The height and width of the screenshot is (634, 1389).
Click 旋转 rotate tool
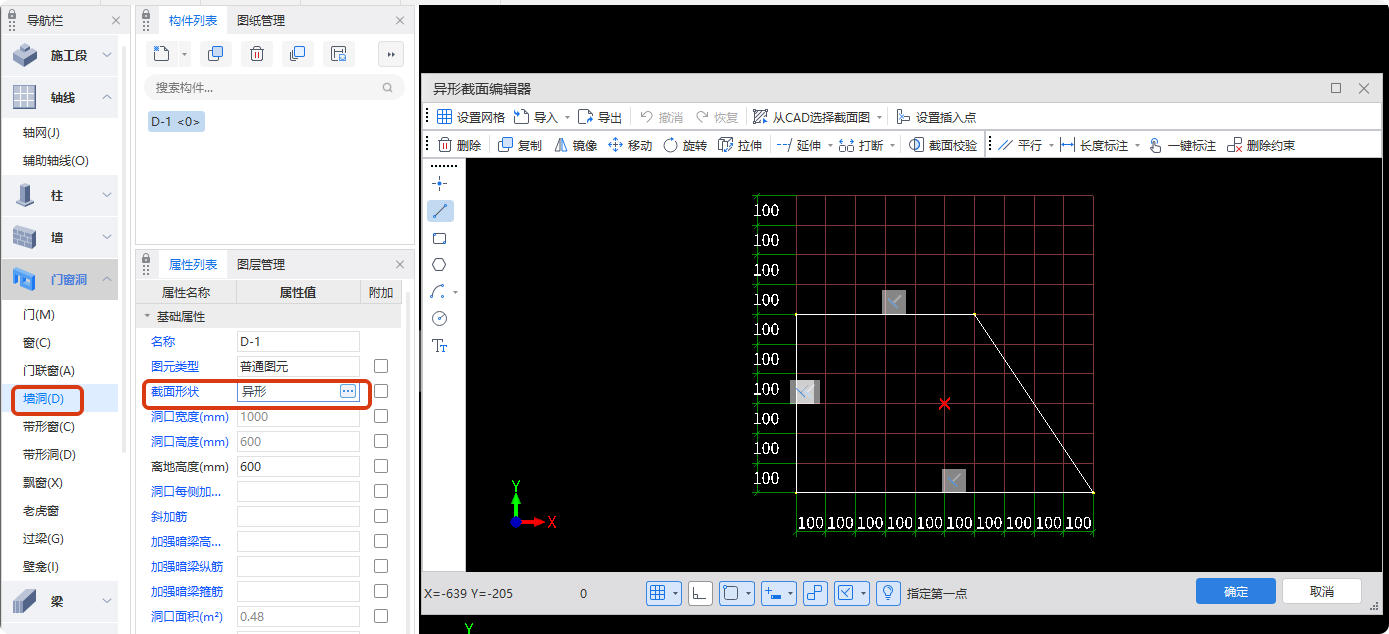[x=685, y=145]
